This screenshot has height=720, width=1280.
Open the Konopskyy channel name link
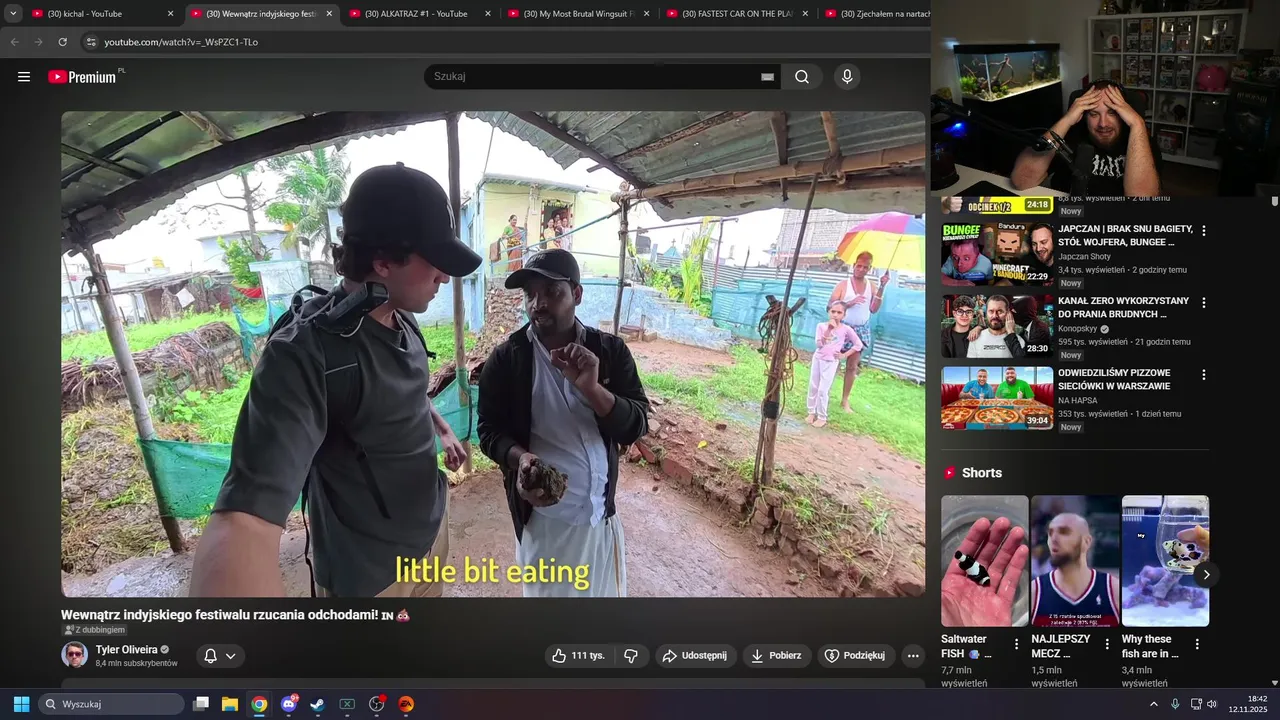click(1078, 329)
